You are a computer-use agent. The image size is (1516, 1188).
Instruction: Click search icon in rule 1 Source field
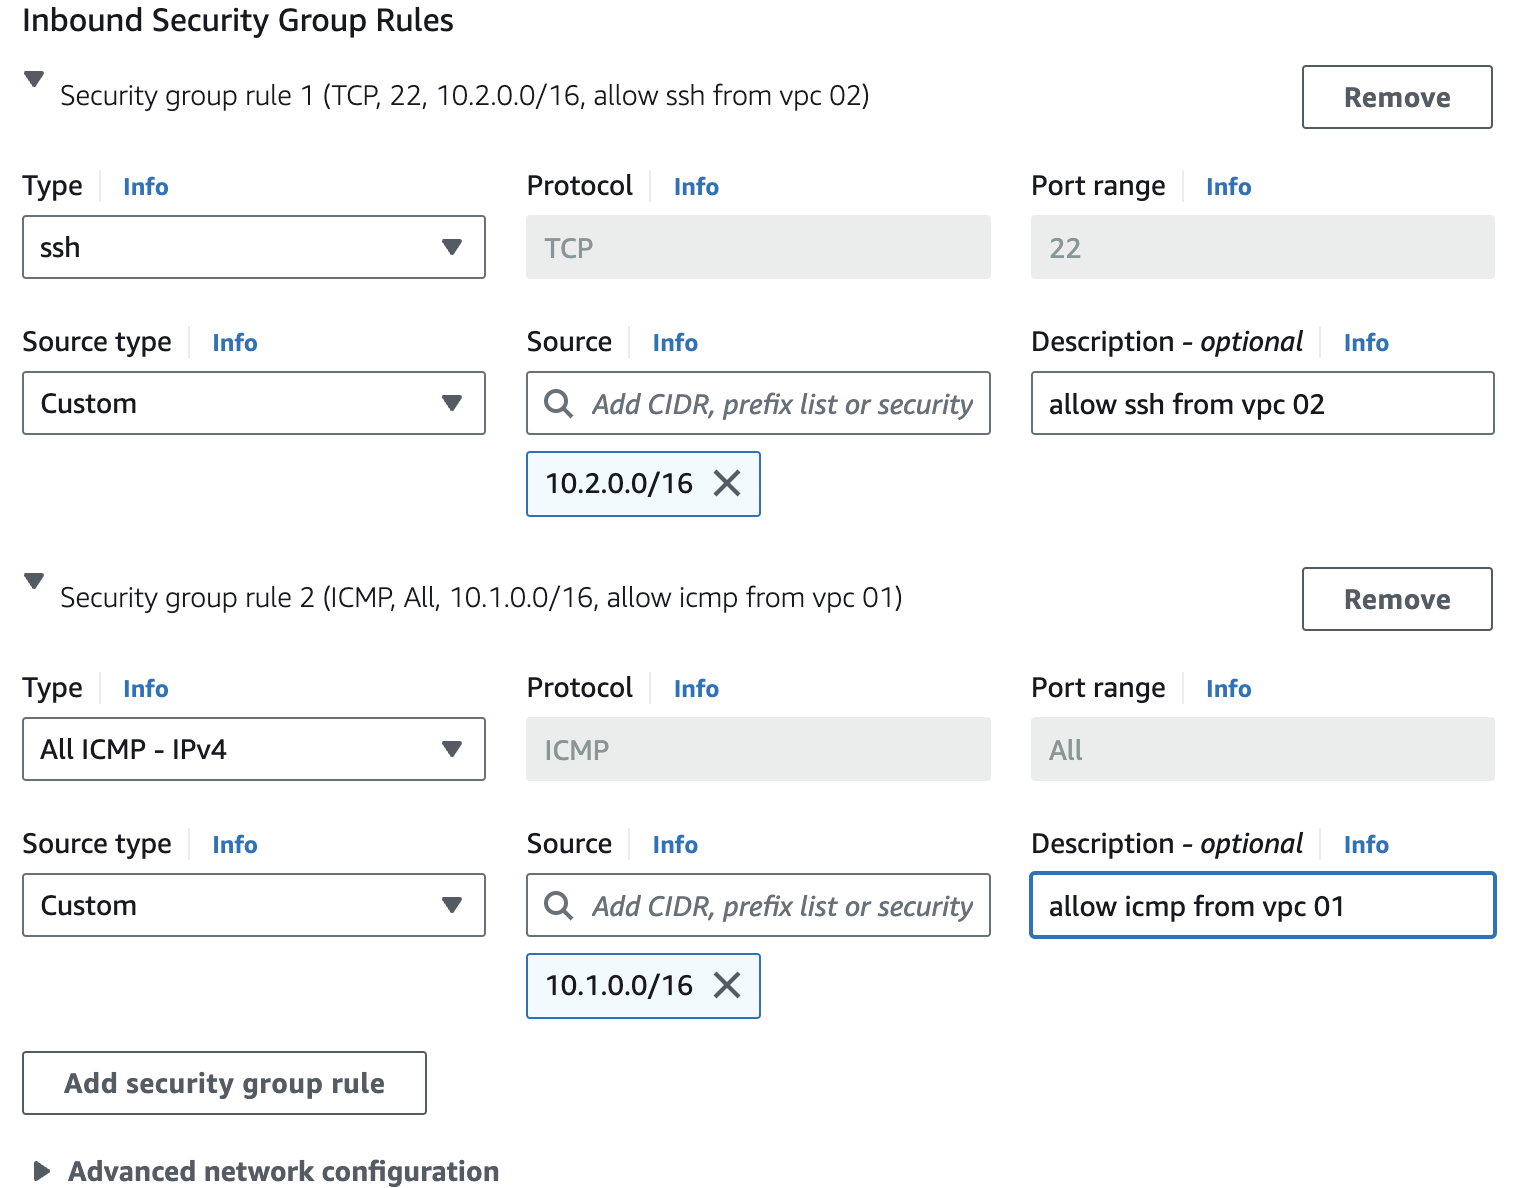(x=558, y=404)
